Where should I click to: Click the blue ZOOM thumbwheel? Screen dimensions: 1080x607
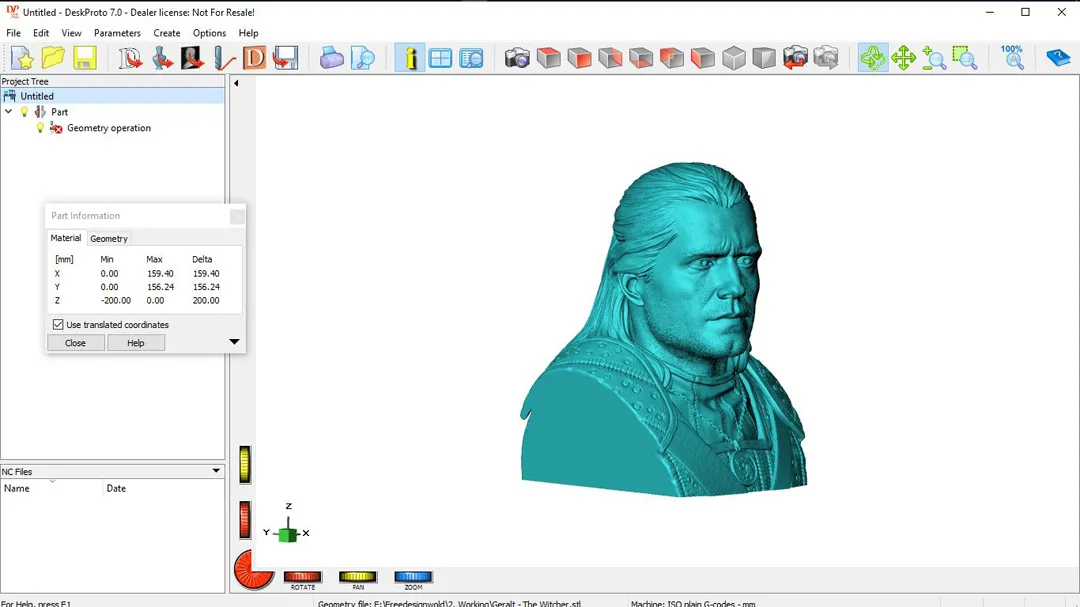tap(413, 577)
